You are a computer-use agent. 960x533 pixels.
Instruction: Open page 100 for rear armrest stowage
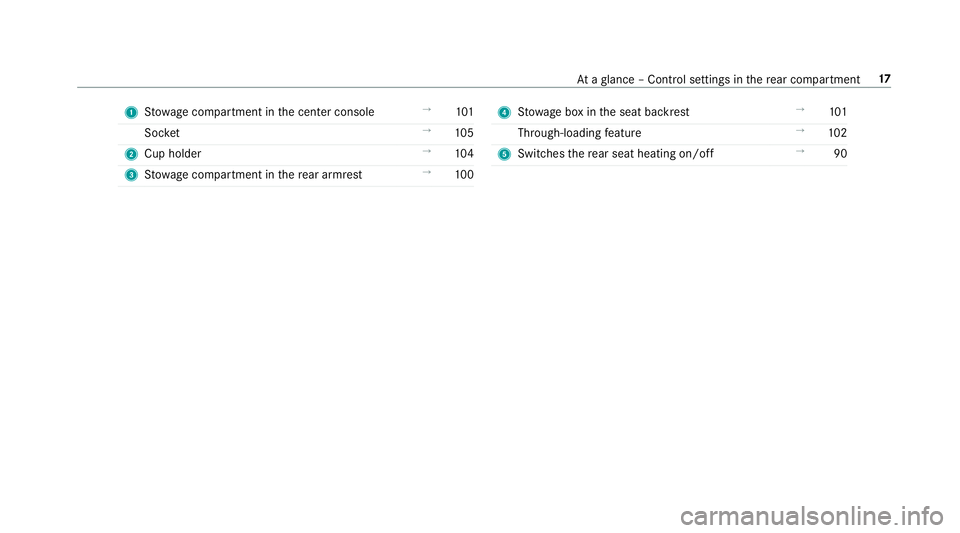click(464, 174)
